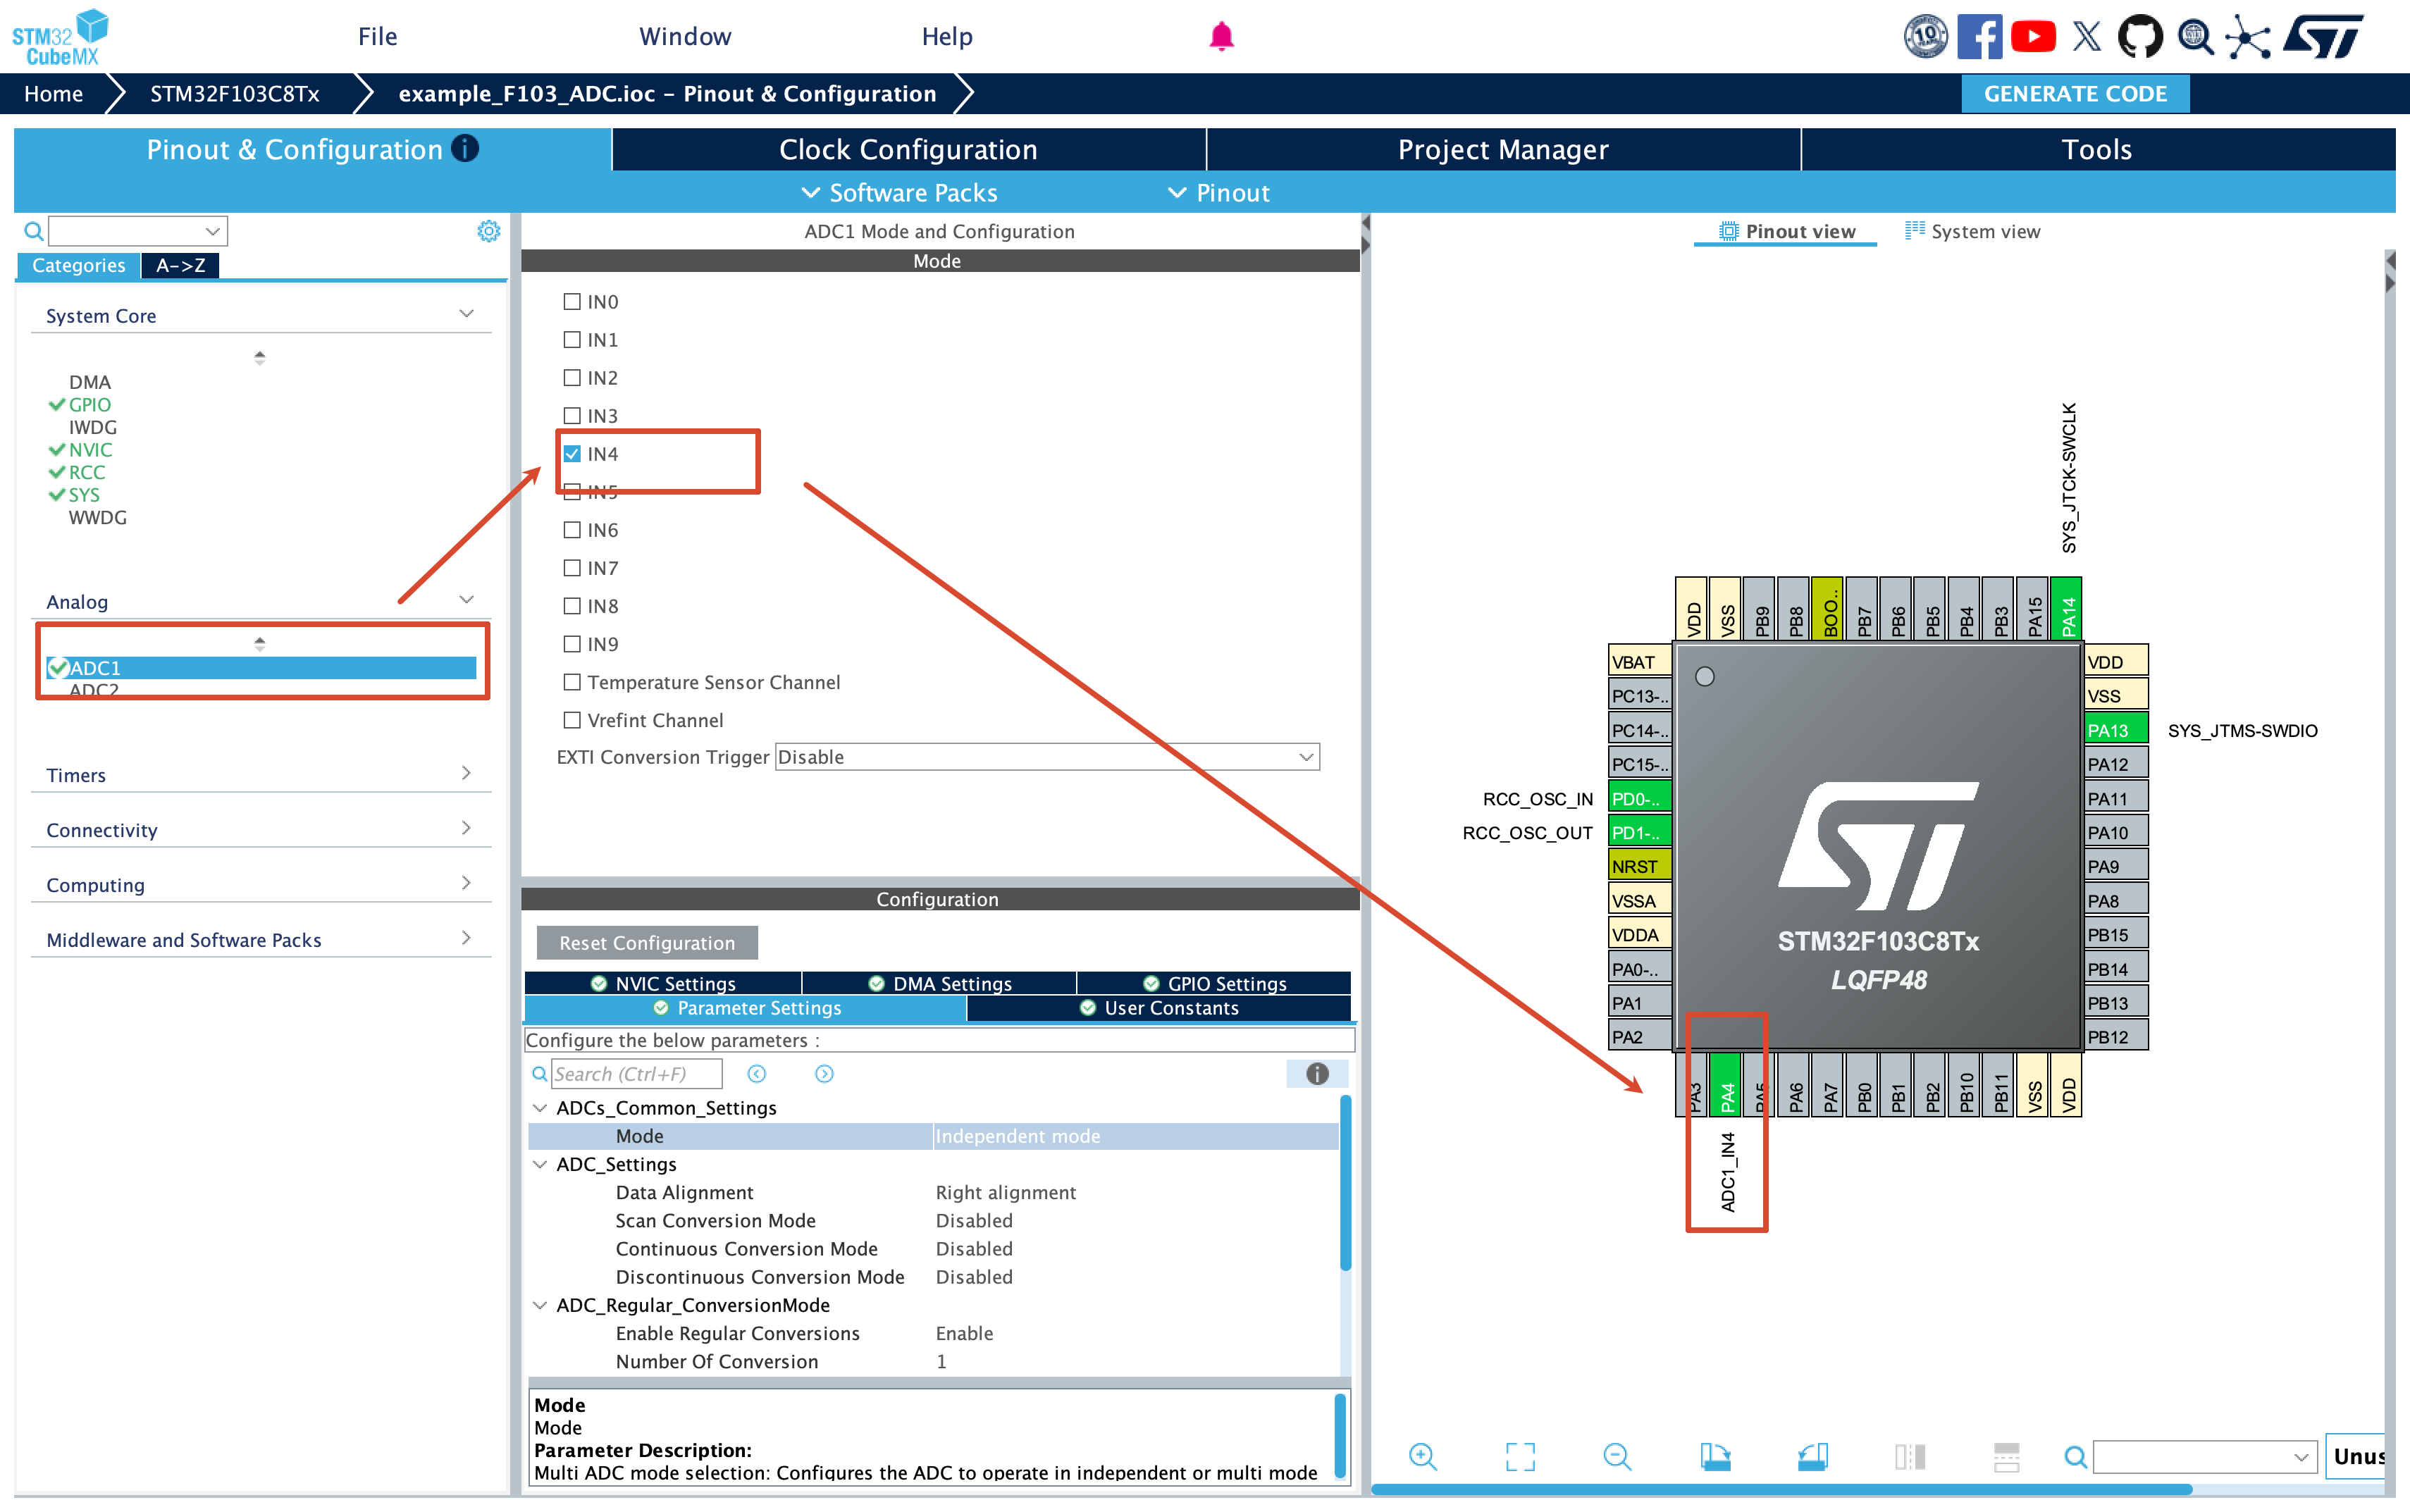Click the ST network star icon
The image size is (2410, 1512).
[2248, 37]
